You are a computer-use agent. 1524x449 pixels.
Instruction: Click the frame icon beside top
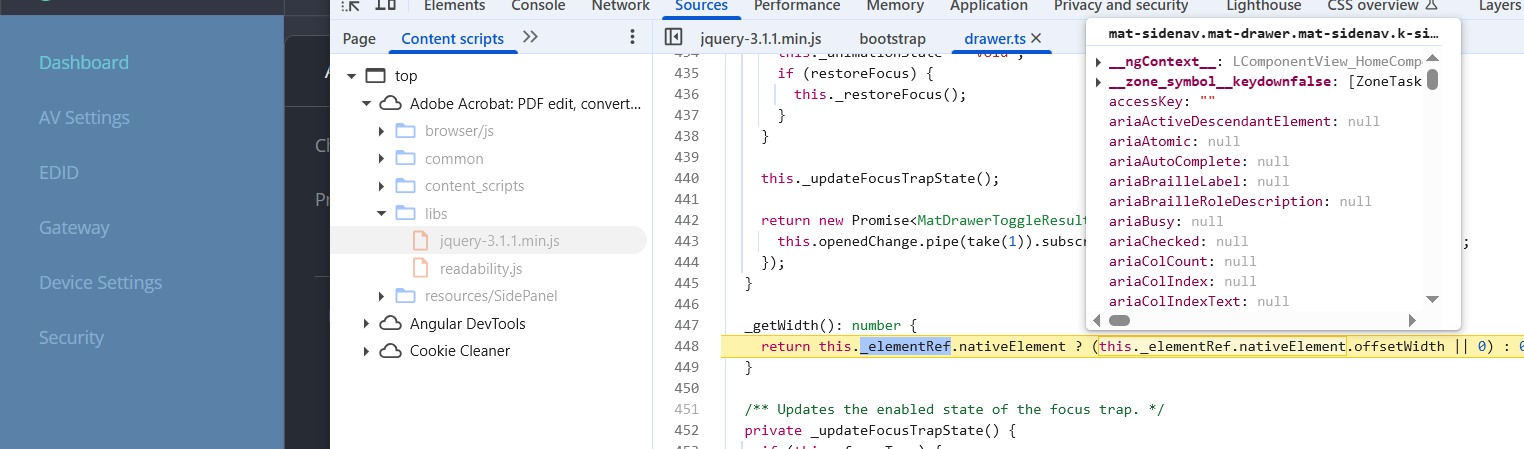click(x=375, y=76)
